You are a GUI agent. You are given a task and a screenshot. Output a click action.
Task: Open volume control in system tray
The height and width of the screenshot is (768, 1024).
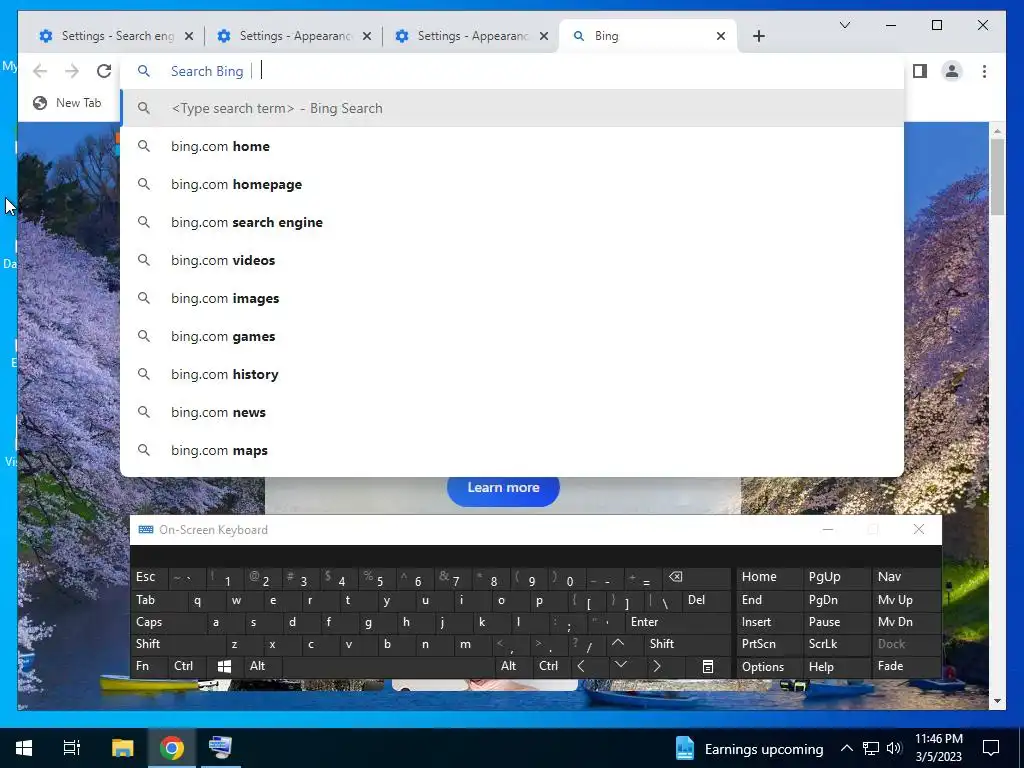[x=894, y=748]
